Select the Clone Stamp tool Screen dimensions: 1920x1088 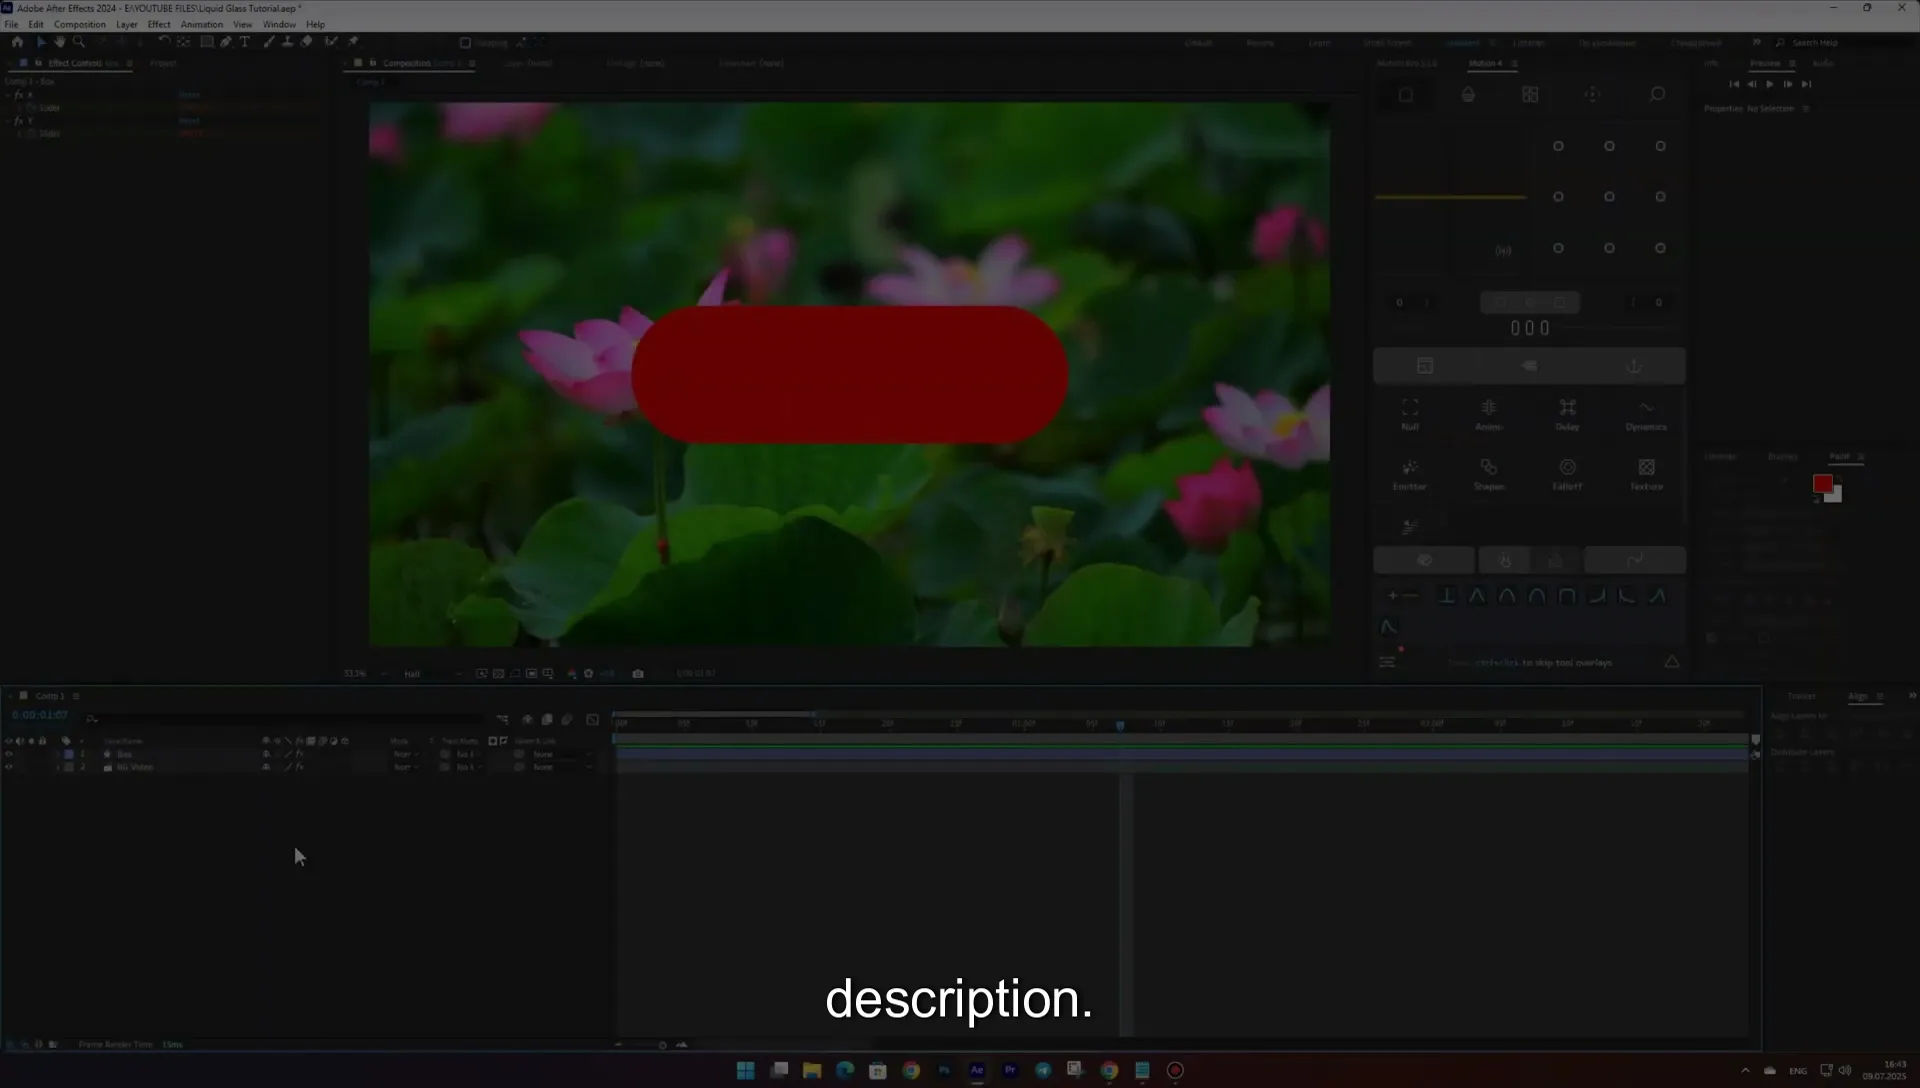click(288, 42)
